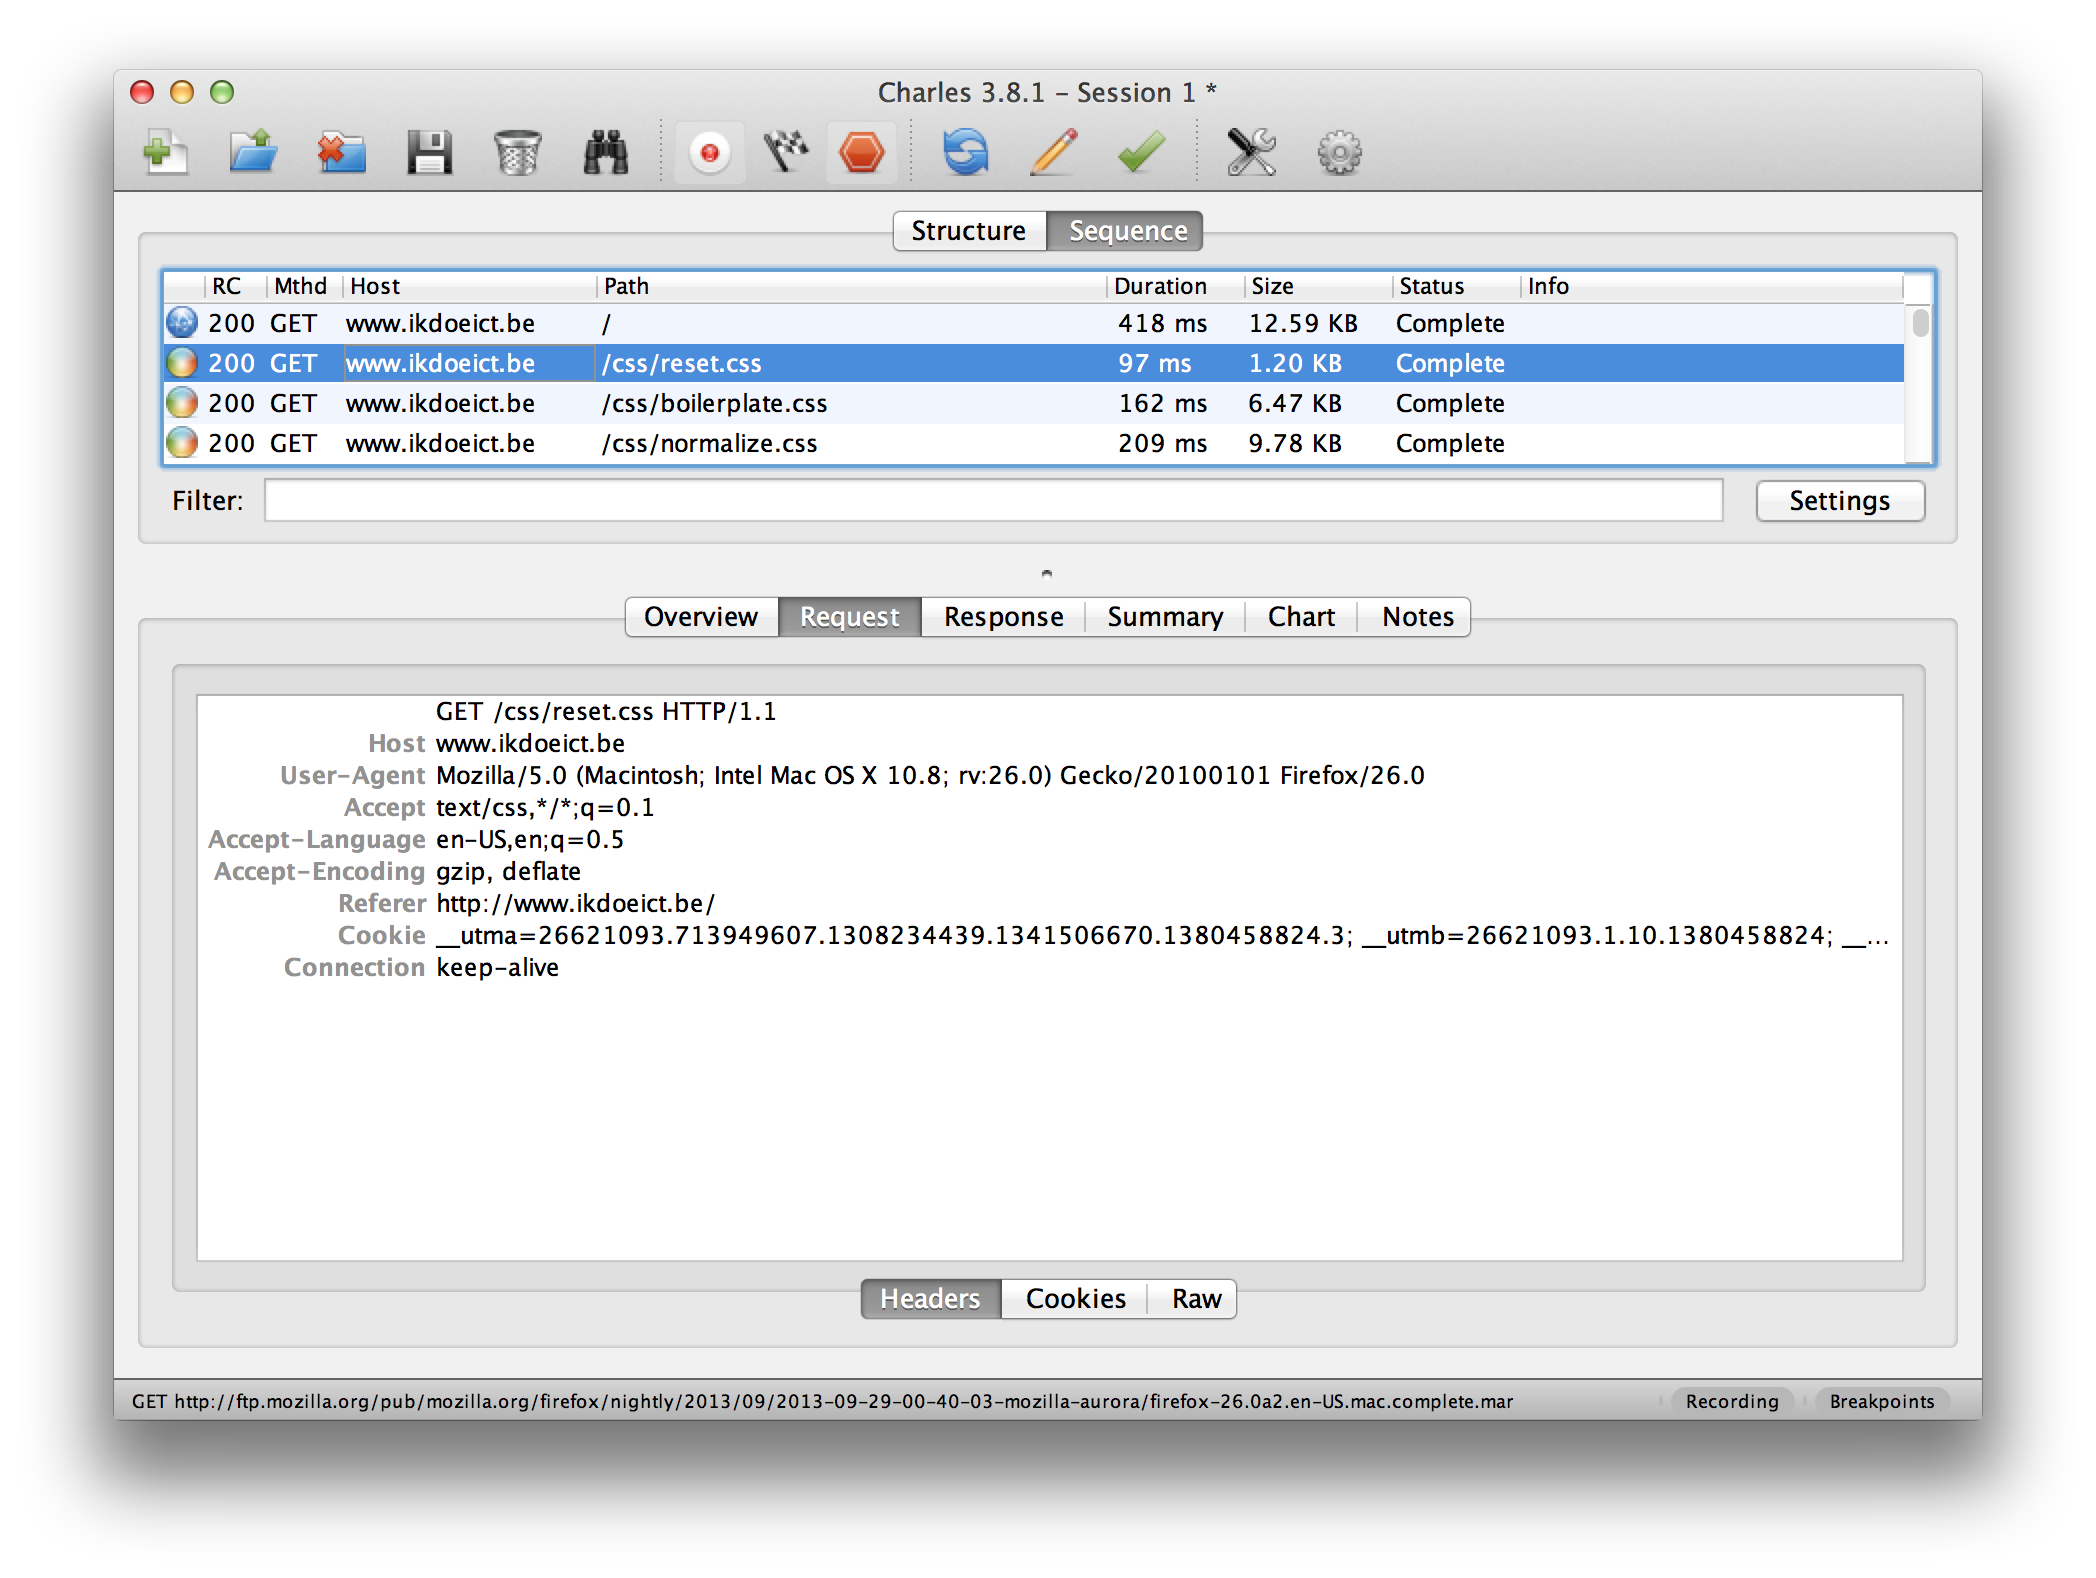Open Find using the binoculars icon

(604, 152)
